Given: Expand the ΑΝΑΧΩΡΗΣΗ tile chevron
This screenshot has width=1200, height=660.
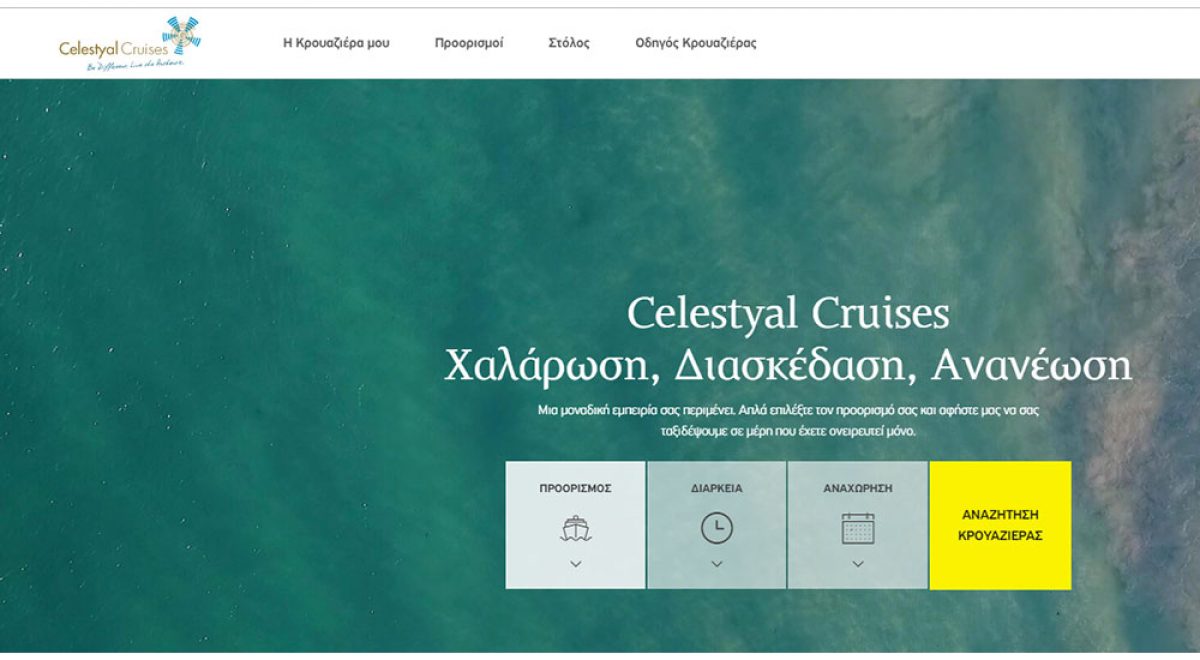Looking at the screenshot, I should [858, 564].
